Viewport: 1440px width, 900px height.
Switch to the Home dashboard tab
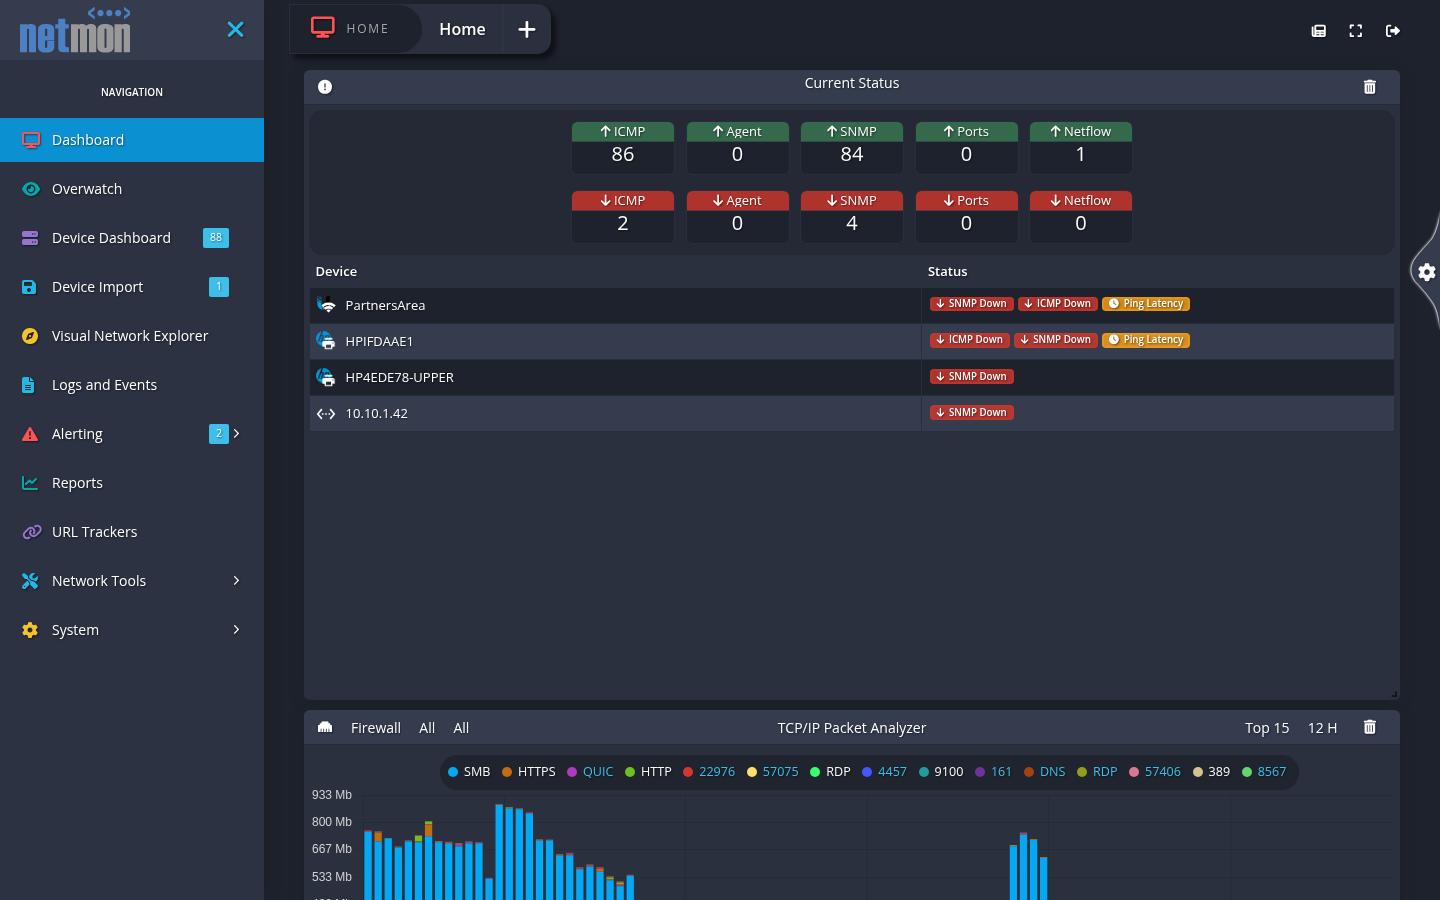pyautogui.click(x=462, y=30)
